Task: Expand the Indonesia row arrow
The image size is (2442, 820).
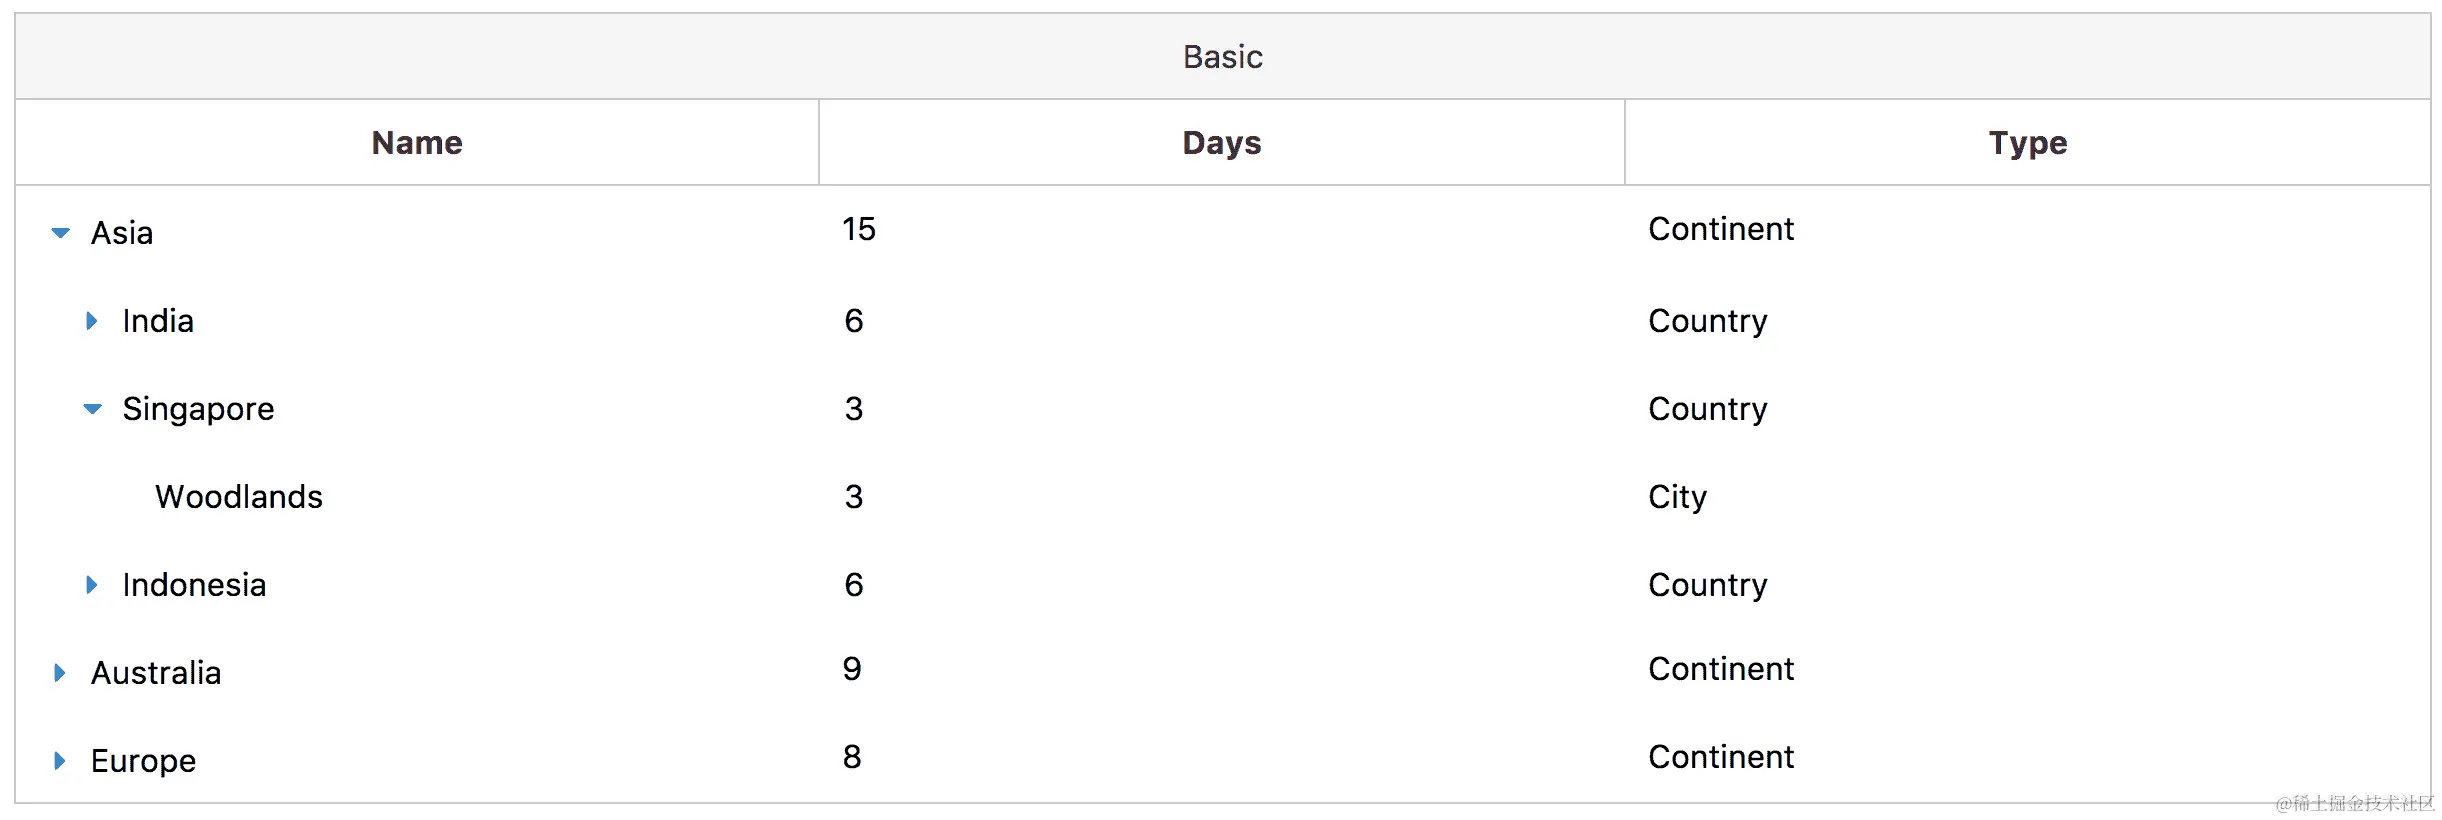Action: coord(91,585)
